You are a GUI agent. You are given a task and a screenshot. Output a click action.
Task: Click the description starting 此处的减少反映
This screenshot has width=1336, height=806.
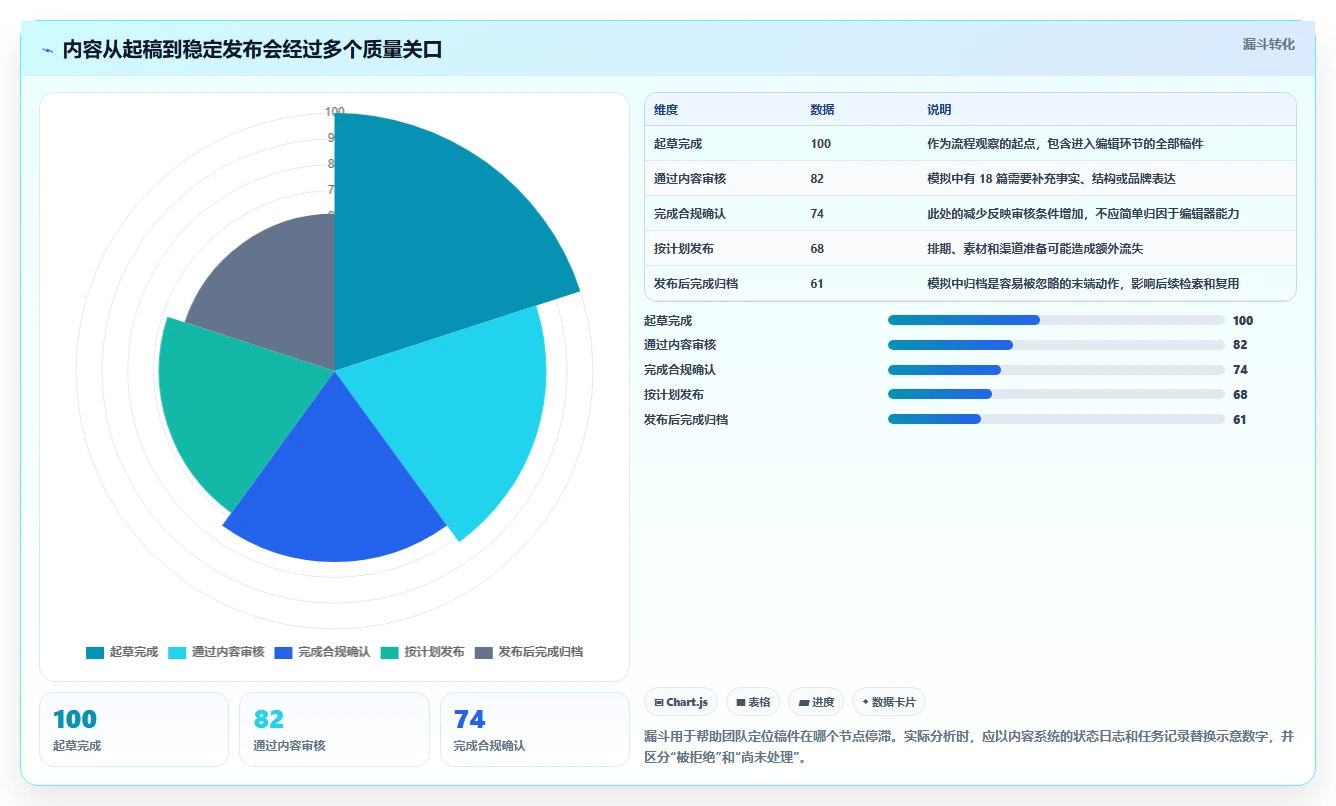pyautogui.click(x=1083, y=214)
